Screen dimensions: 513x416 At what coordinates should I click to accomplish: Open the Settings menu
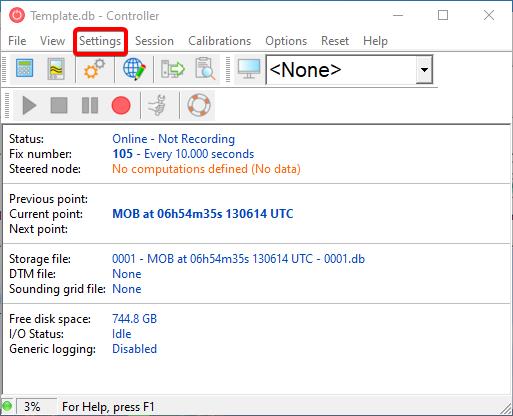coord(100,41)
